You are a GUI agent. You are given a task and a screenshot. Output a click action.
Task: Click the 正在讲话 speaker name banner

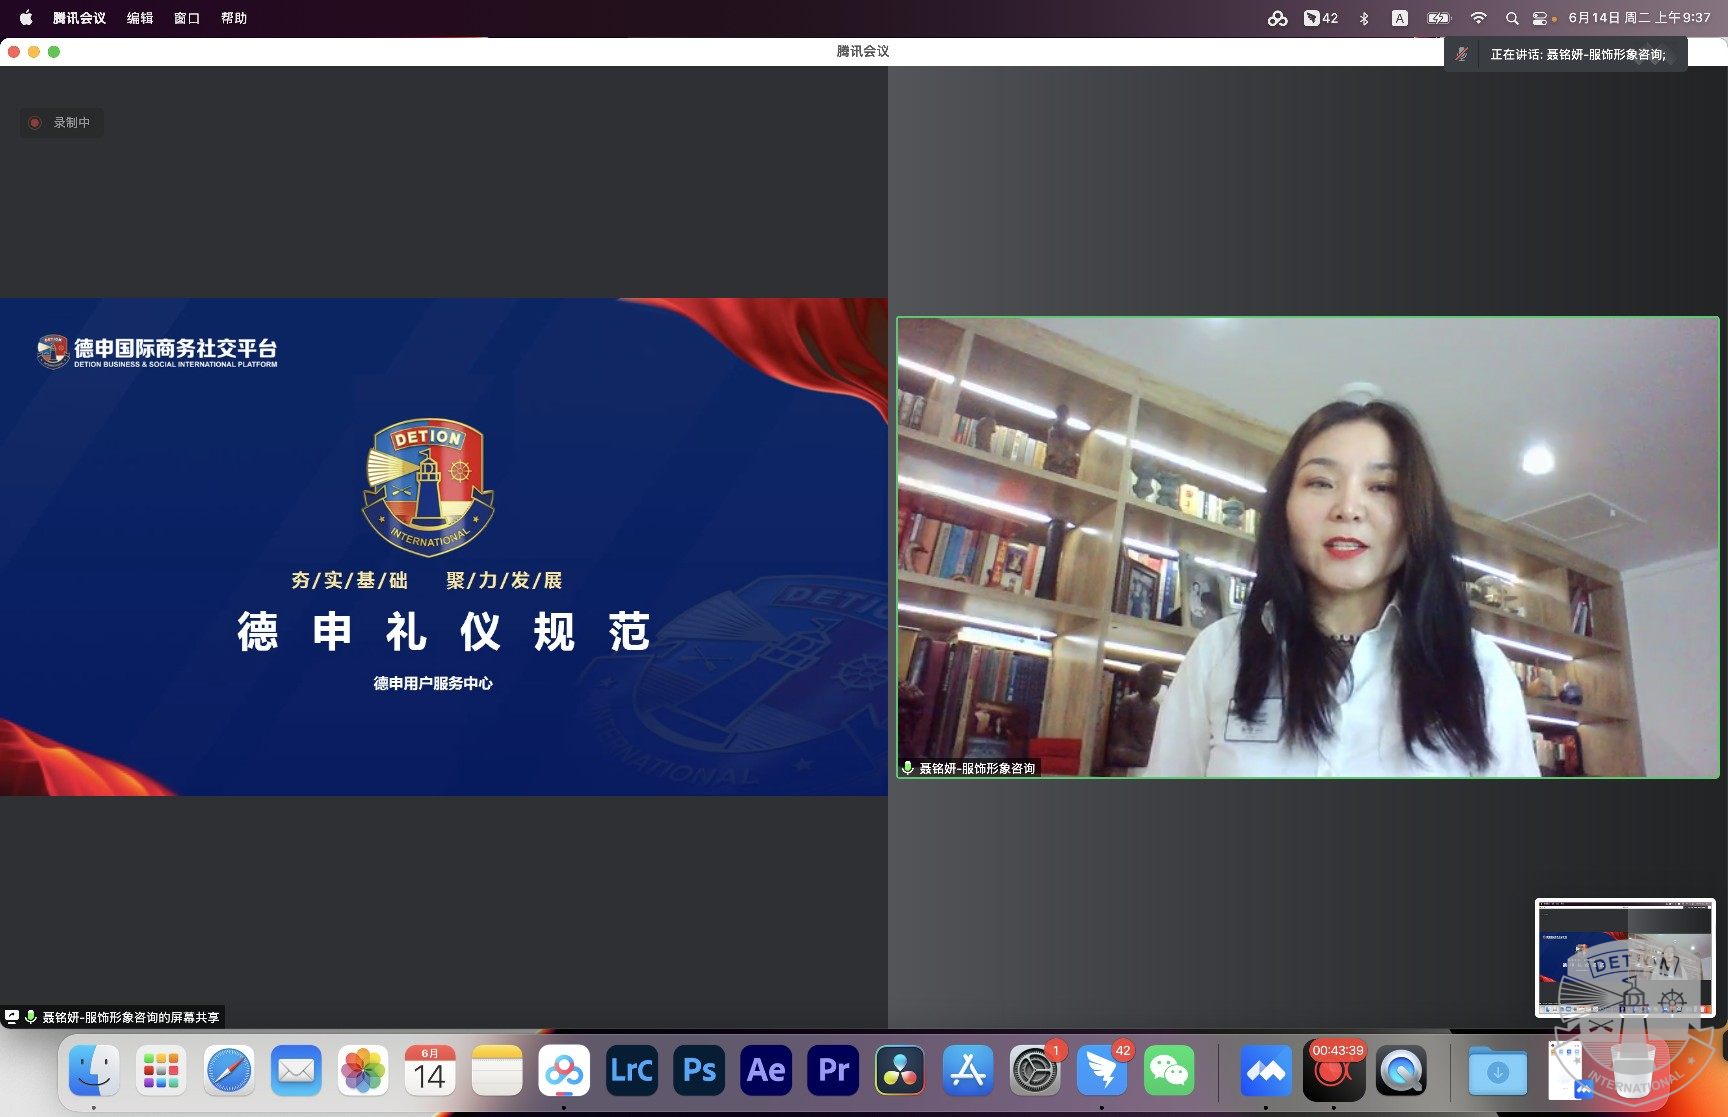(1578, 55)
